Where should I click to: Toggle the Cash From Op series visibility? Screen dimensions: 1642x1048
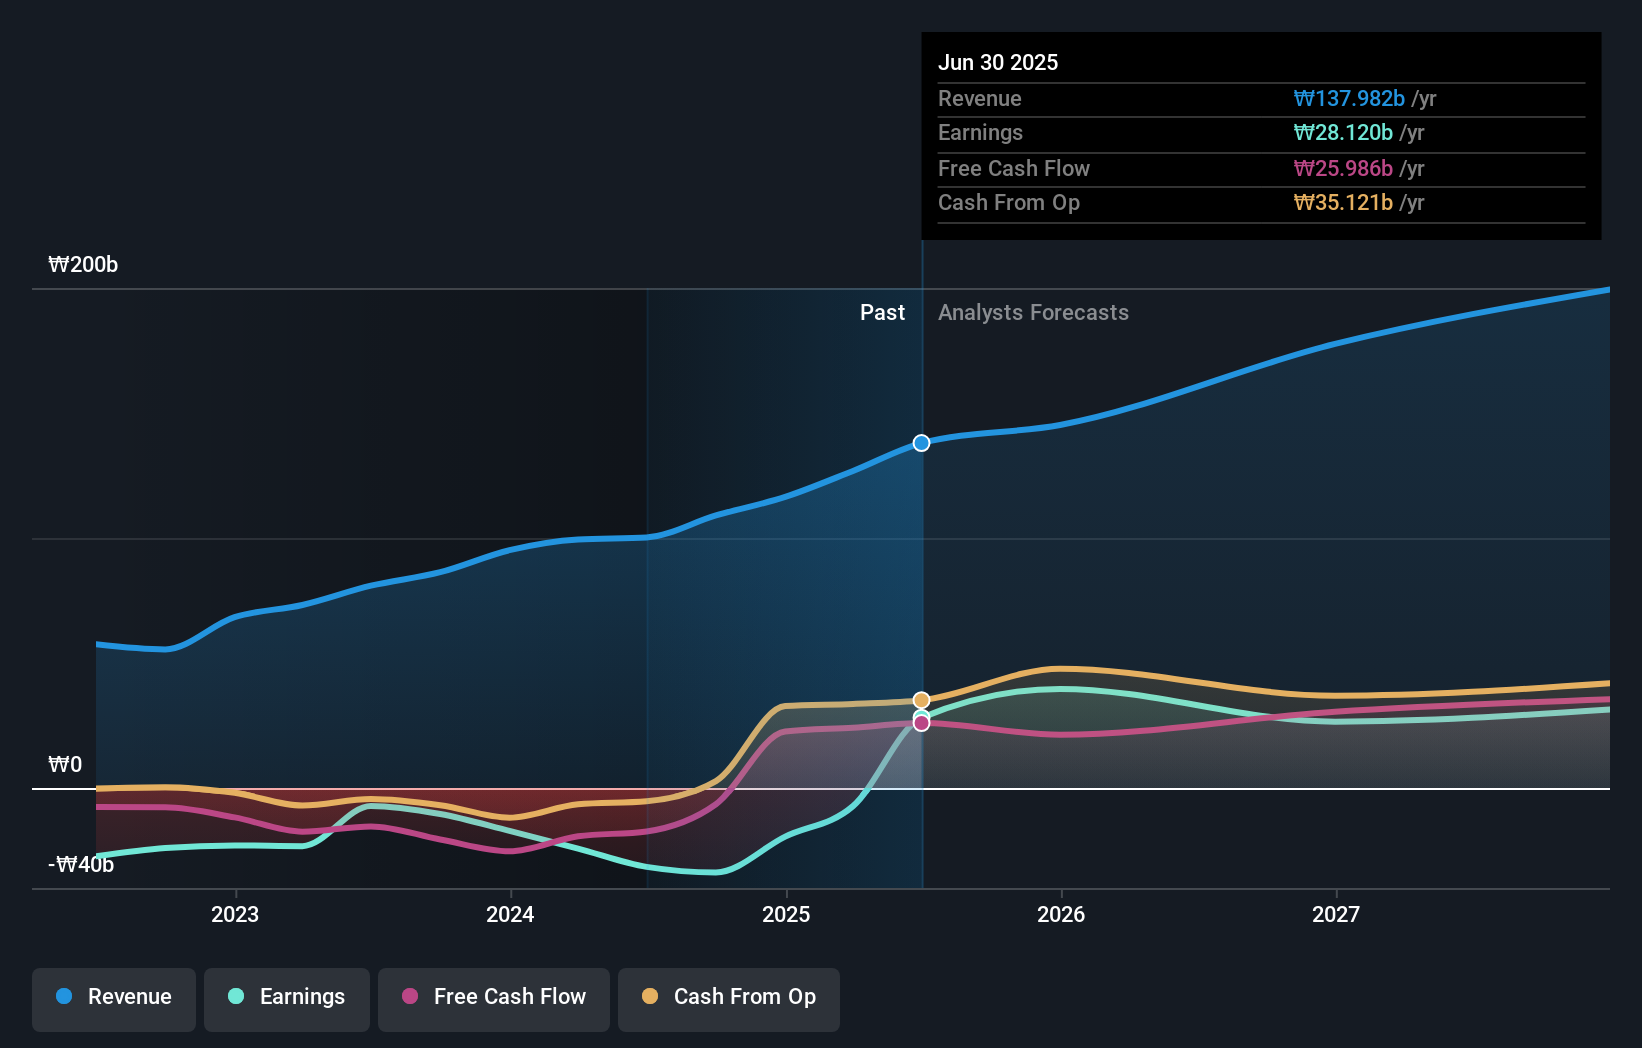point(729,997)
